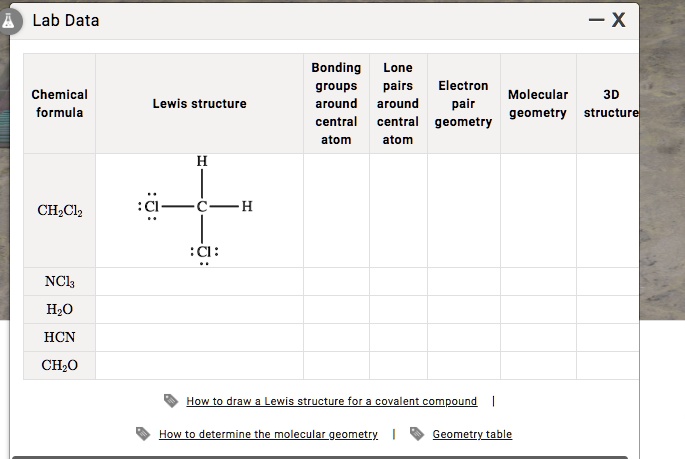The height and width of the screenshot is (459, 685).
Task: Click the NCl3 3D structure cell
Action: [x=608, y=282]
